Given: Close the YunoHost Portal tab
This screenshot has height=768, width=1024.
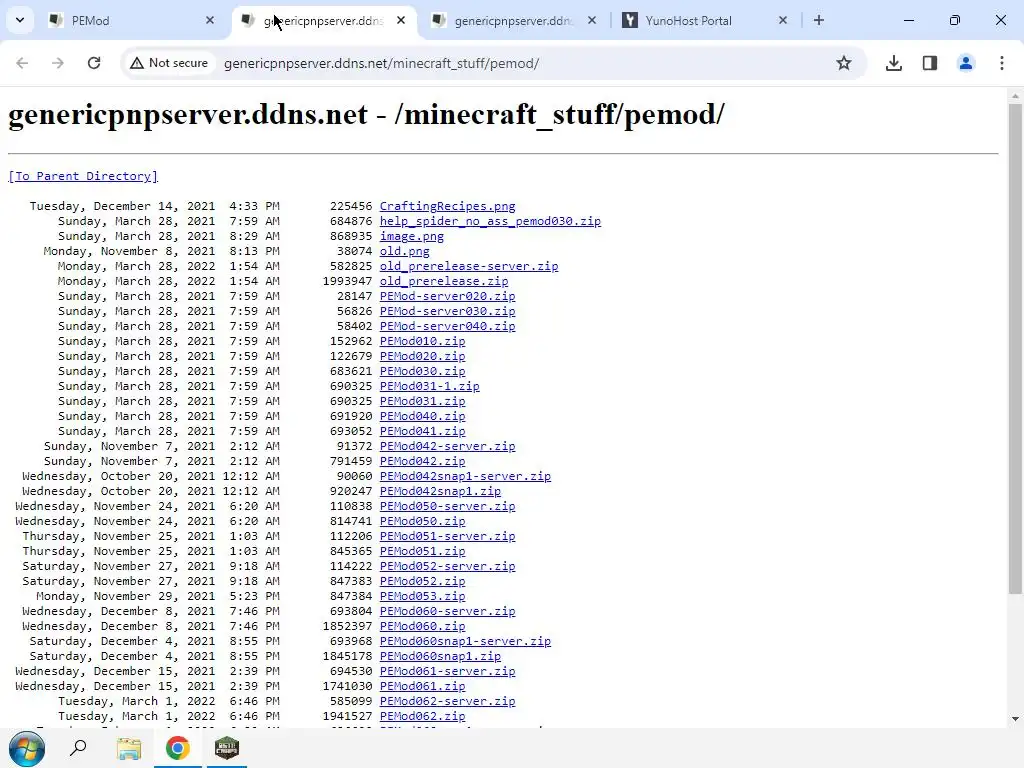Looking at the screenshot, I should pyautogui.click(x=783, y=20).
